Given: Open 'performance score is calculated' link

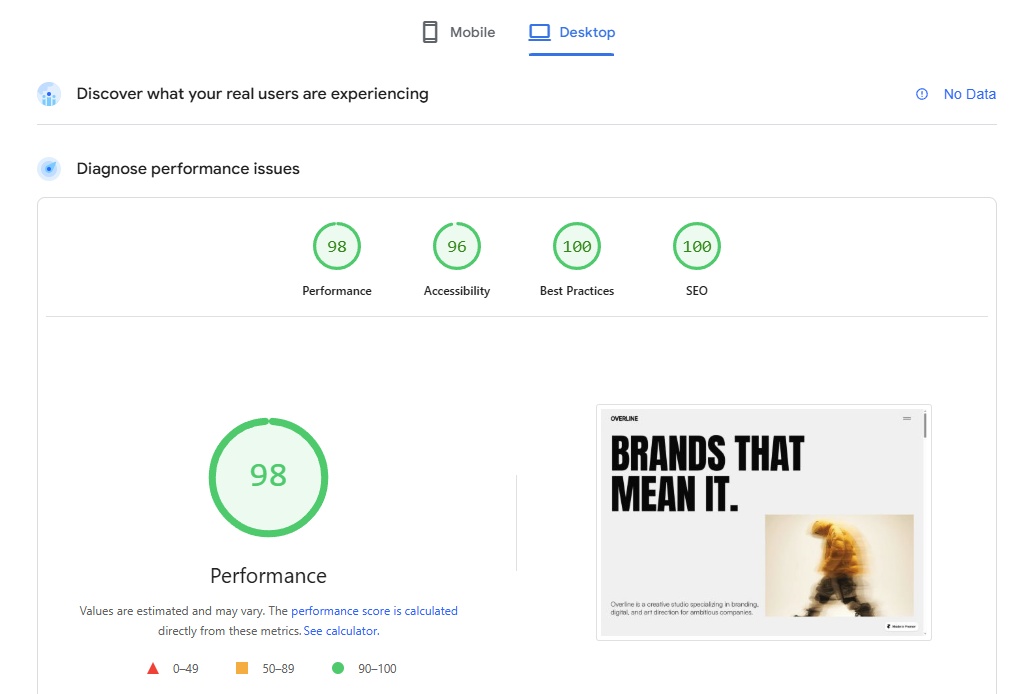Looking at the screenshot, I should (374, 611).
